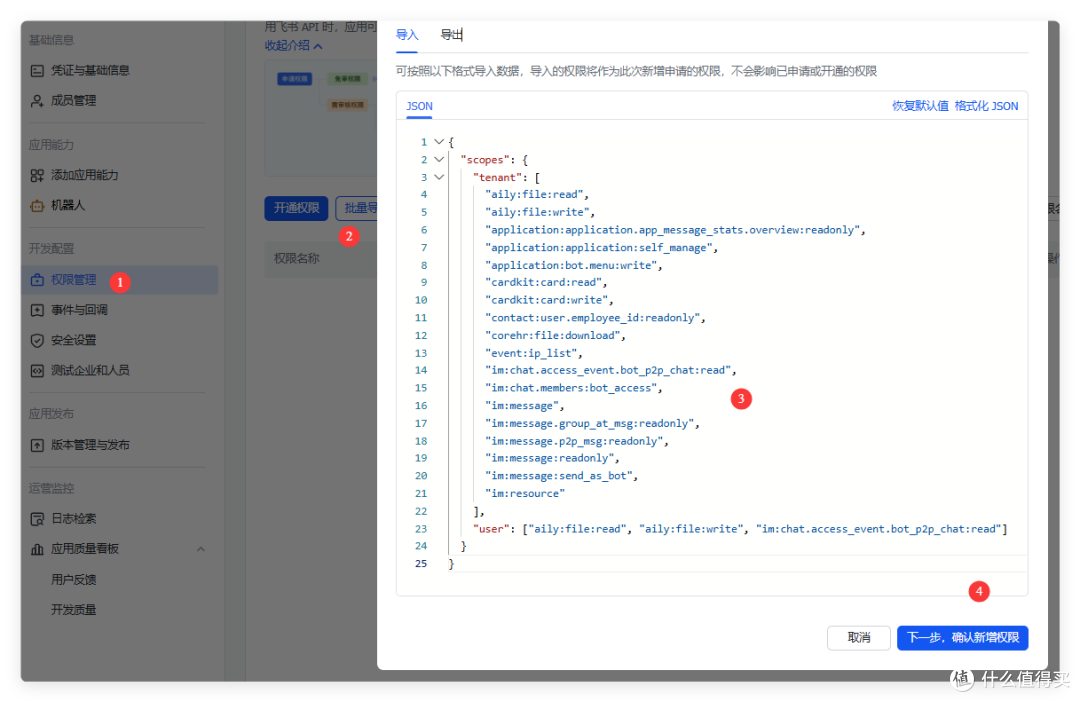Click the 日志检索 search icon
This screenshot has width=1080, height=702.
(37, 519)
